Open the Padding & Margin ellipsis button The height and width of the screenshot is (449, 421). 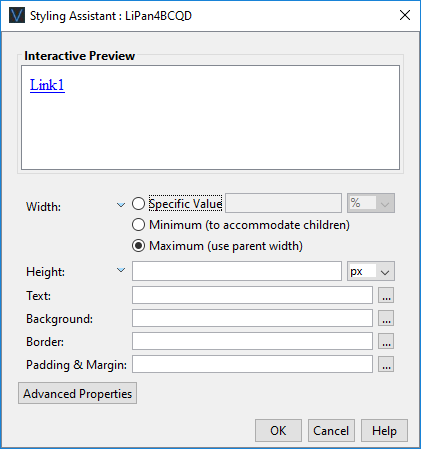[x=386, y=364]
